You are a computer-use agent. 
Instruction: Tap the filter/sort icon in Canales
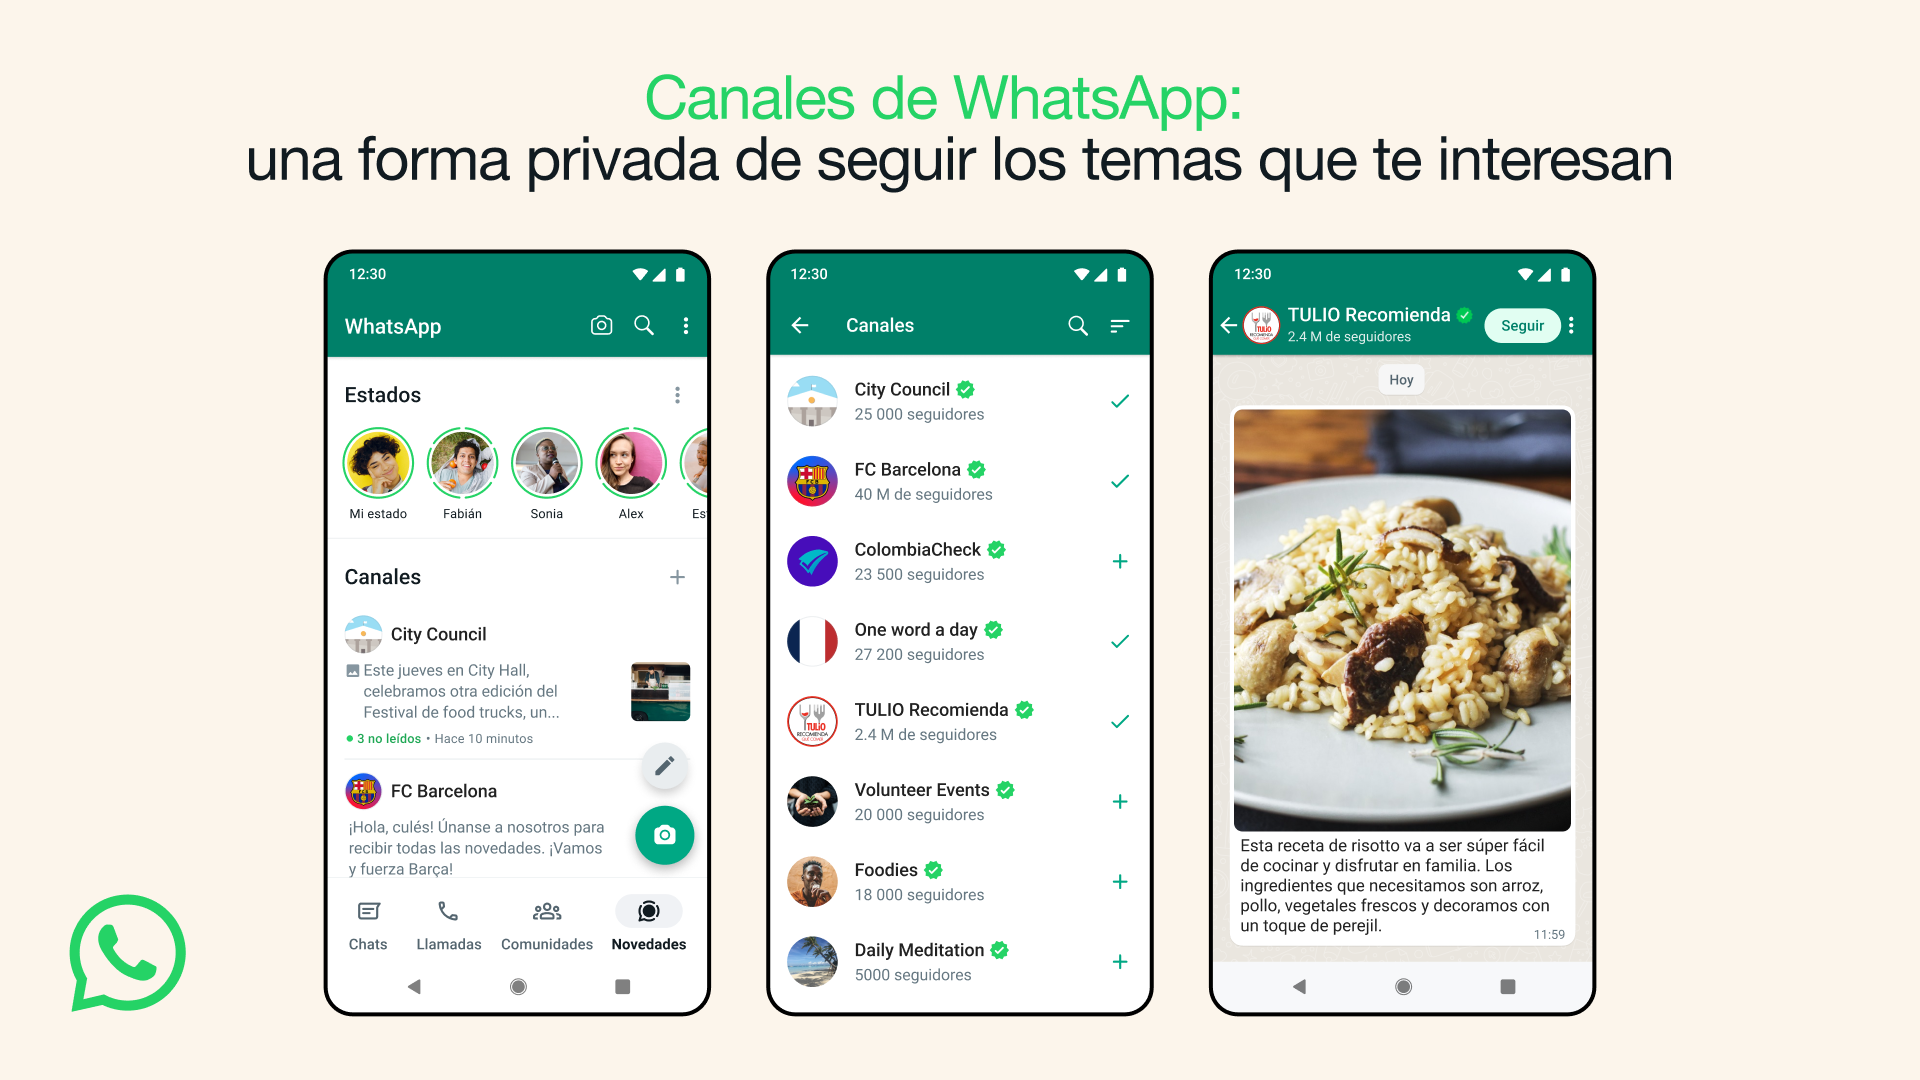[1120, 327]
